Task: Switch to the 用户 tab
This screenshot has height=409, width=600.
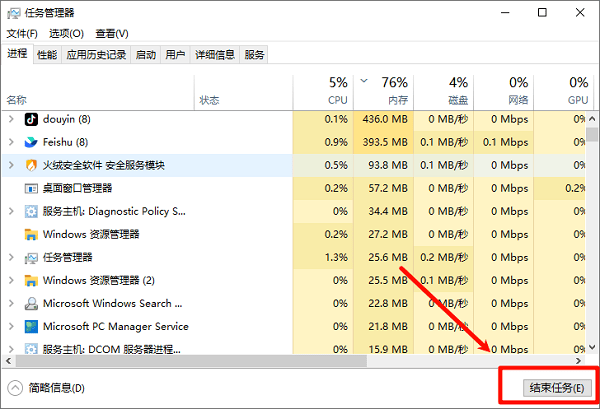Action: (175, 55)
